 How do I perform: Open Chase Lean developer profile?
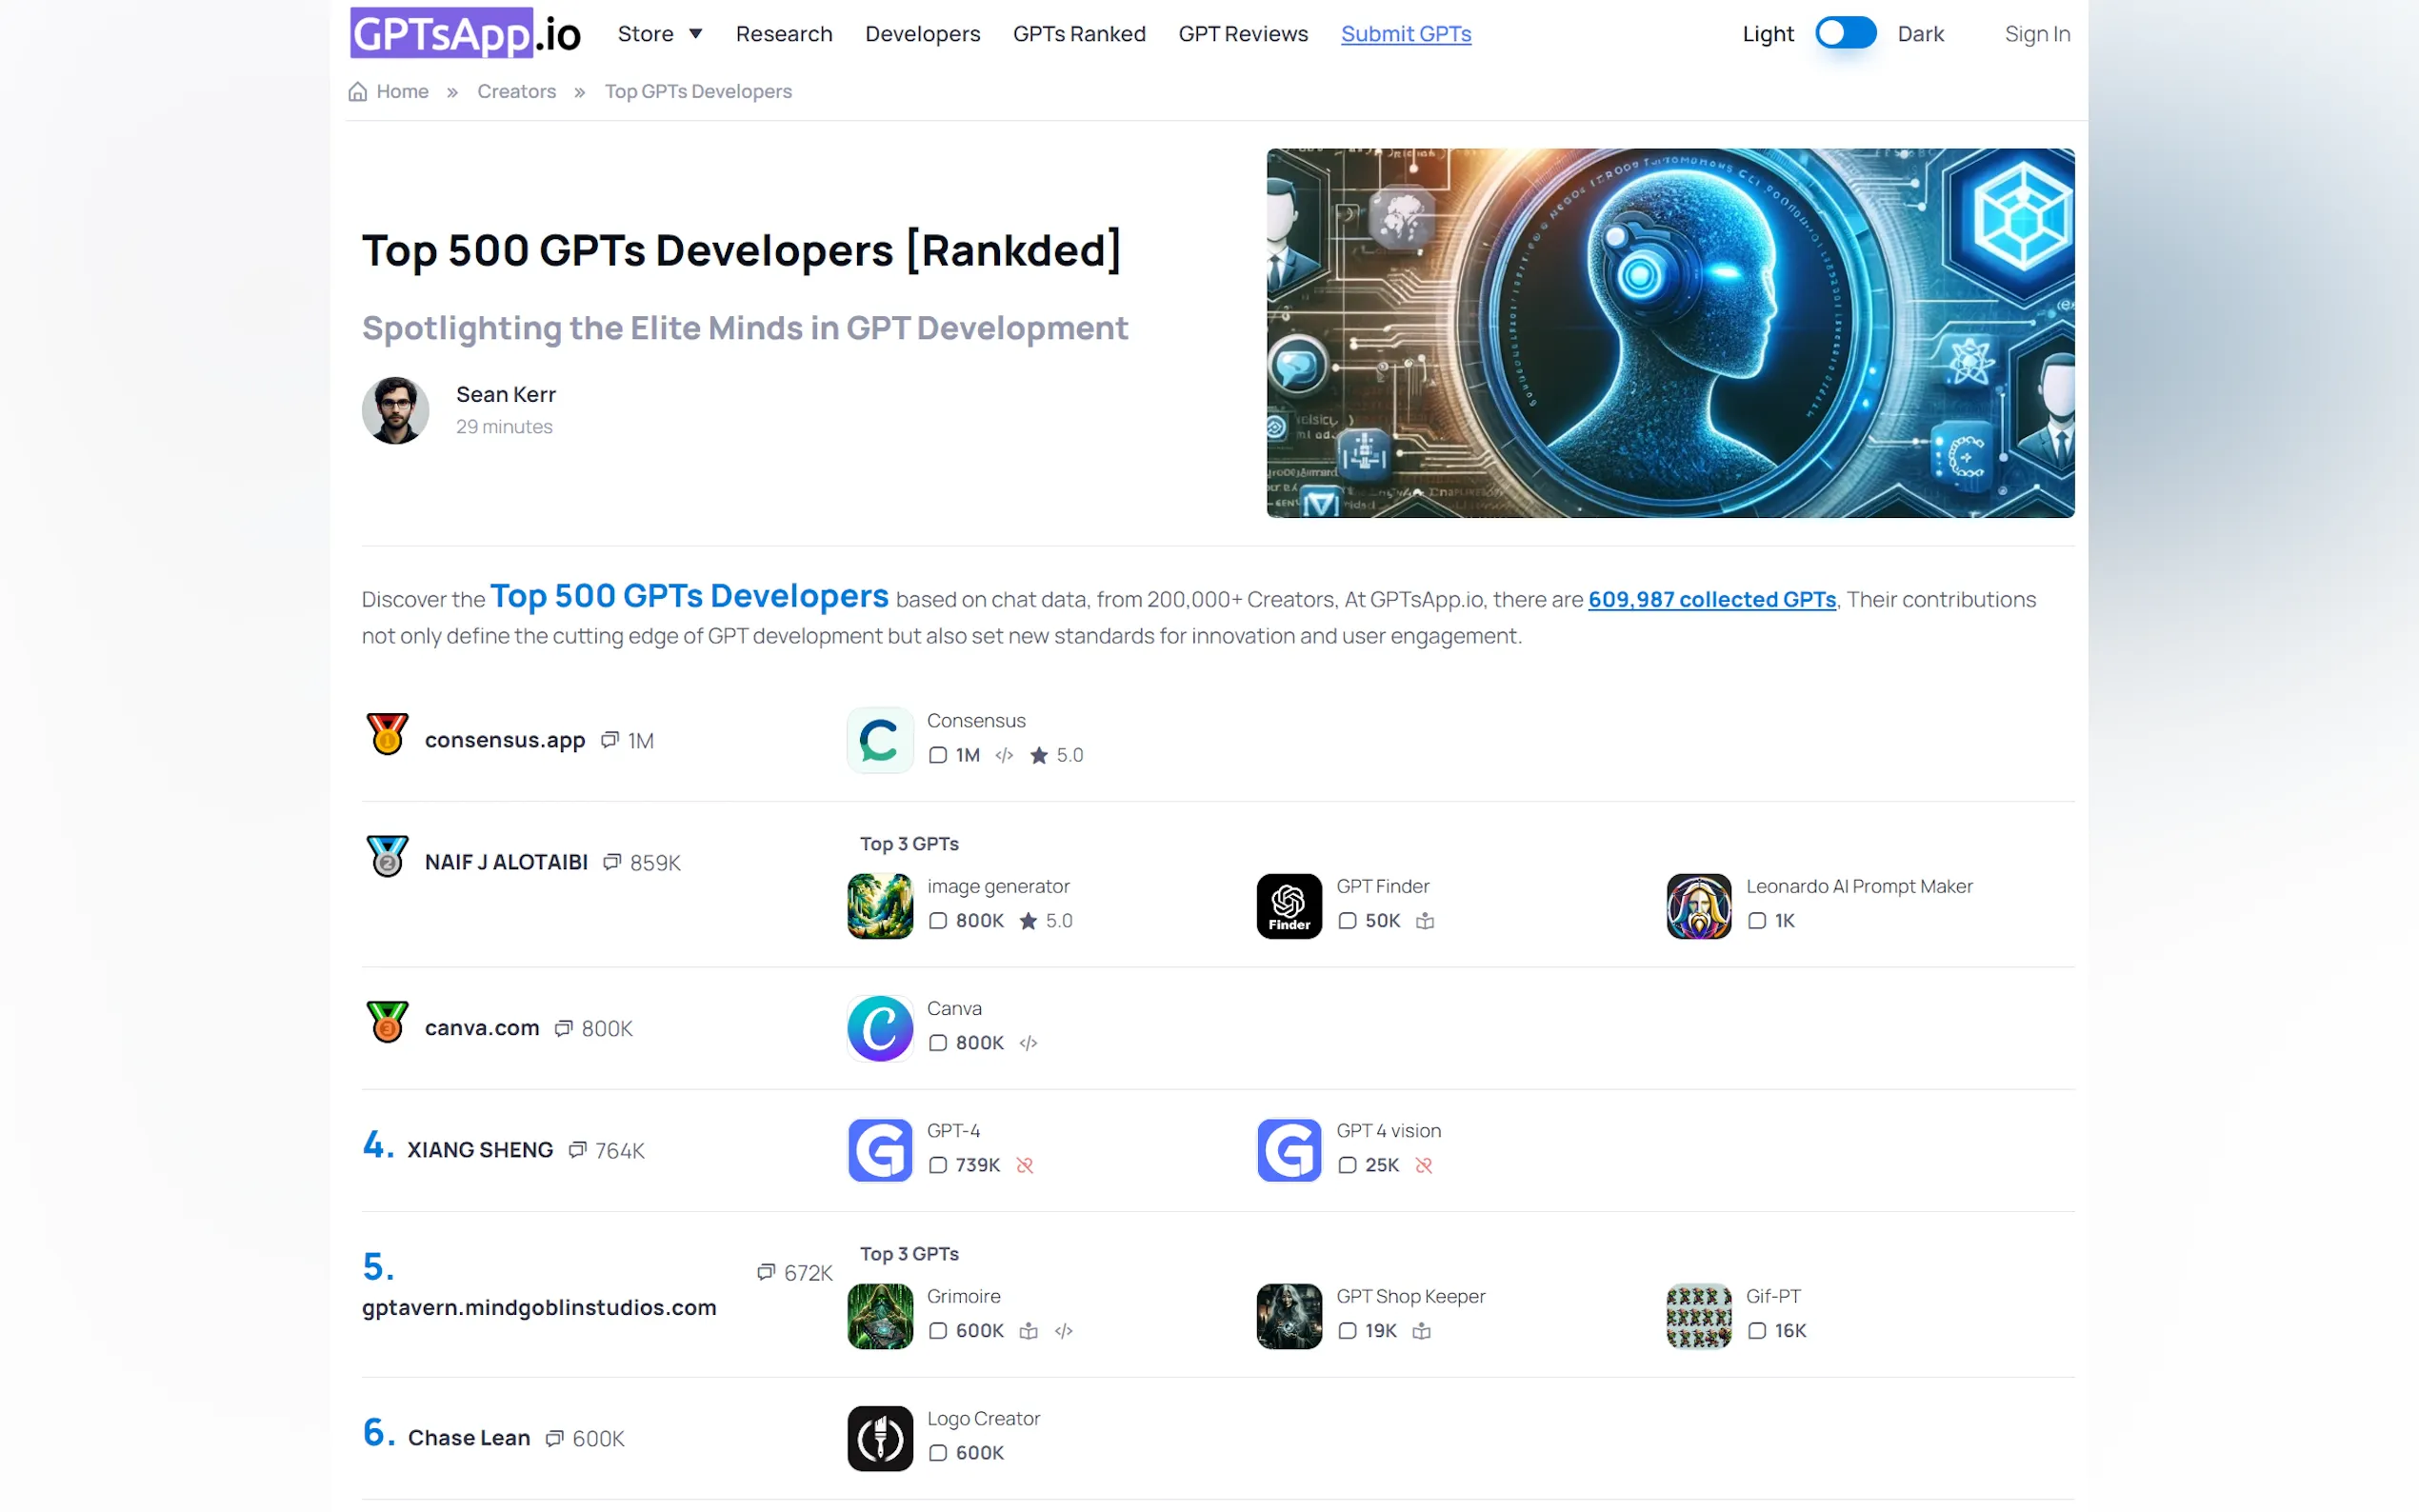tap(469, 1438)
